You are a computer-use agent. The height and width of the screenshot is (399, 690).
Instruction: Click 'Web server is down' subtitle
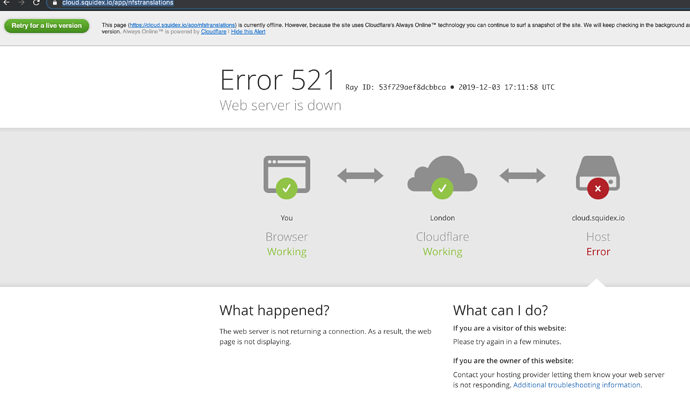280,106
